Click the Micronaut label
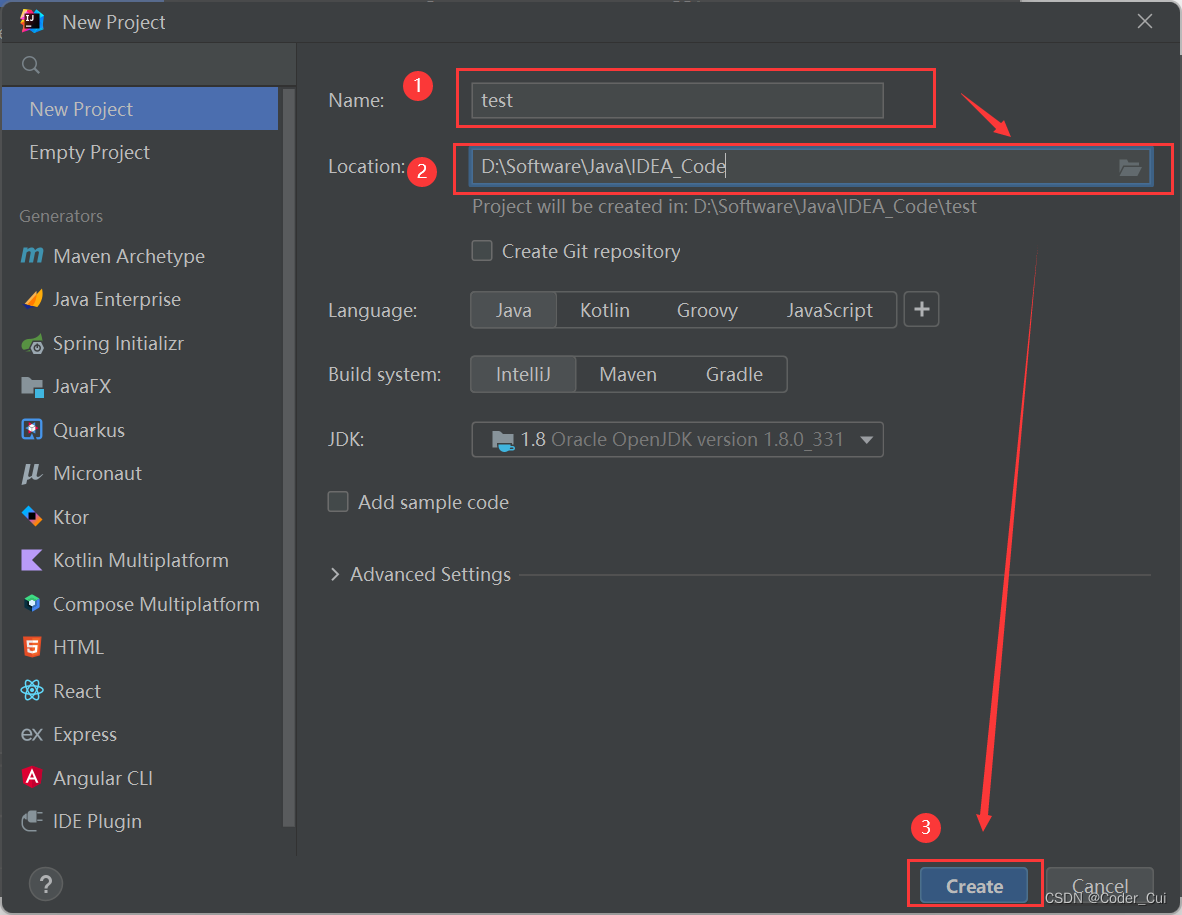 [97, 473]
